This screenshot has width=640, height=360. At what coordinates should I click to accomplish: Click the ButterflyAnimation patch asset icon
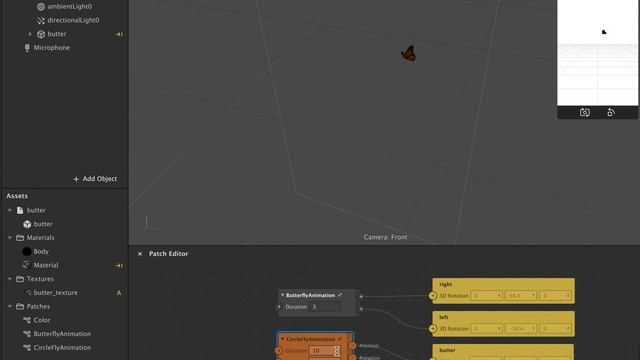(x=27, y=334)
